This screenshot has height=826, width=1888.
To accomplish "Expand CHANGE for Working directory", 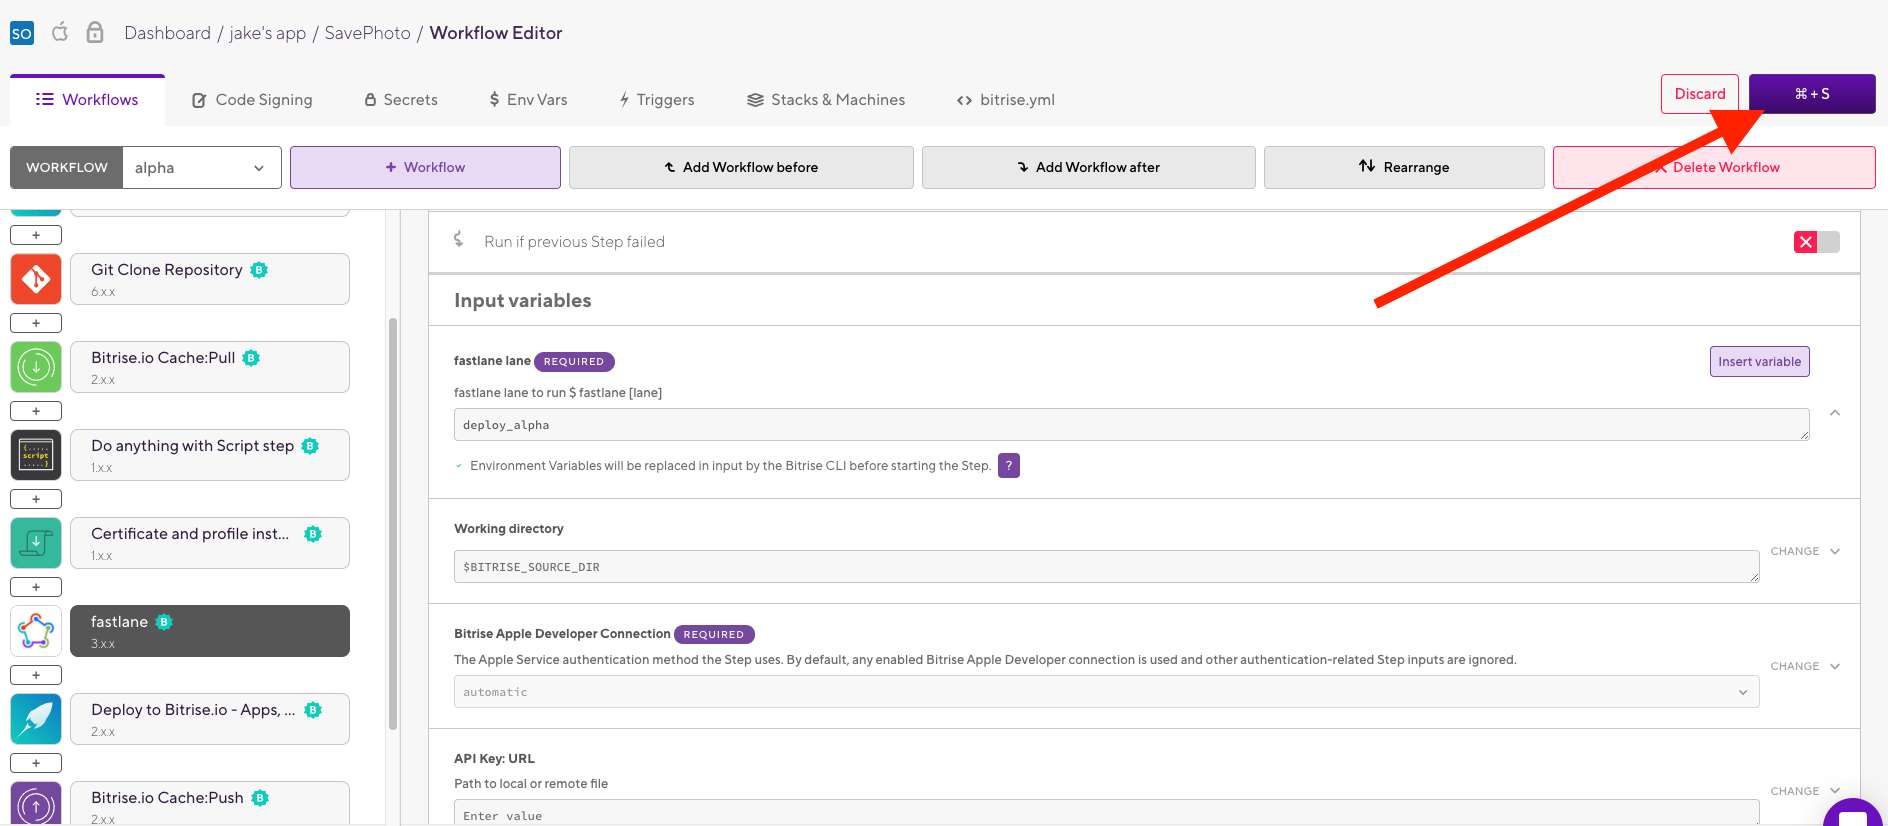I will click(x=1805, y=551).
